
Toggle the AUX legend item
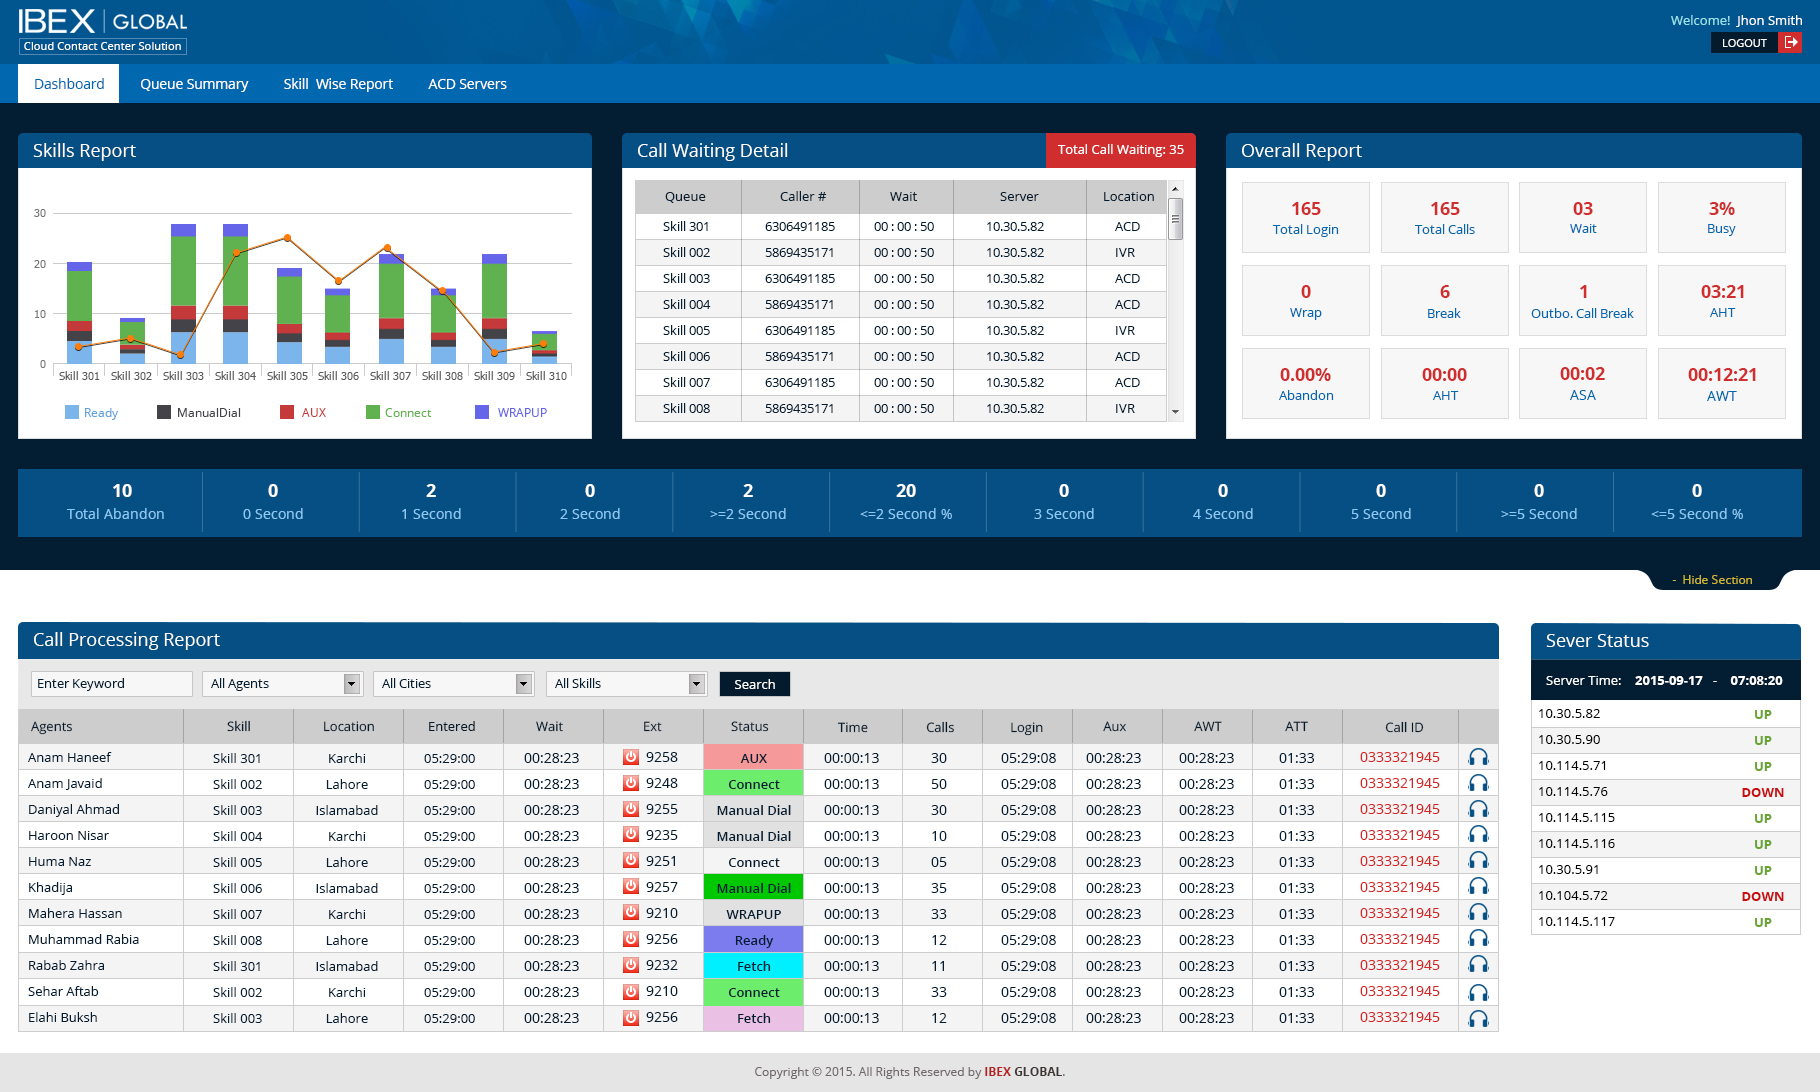(x=303, y=413)
